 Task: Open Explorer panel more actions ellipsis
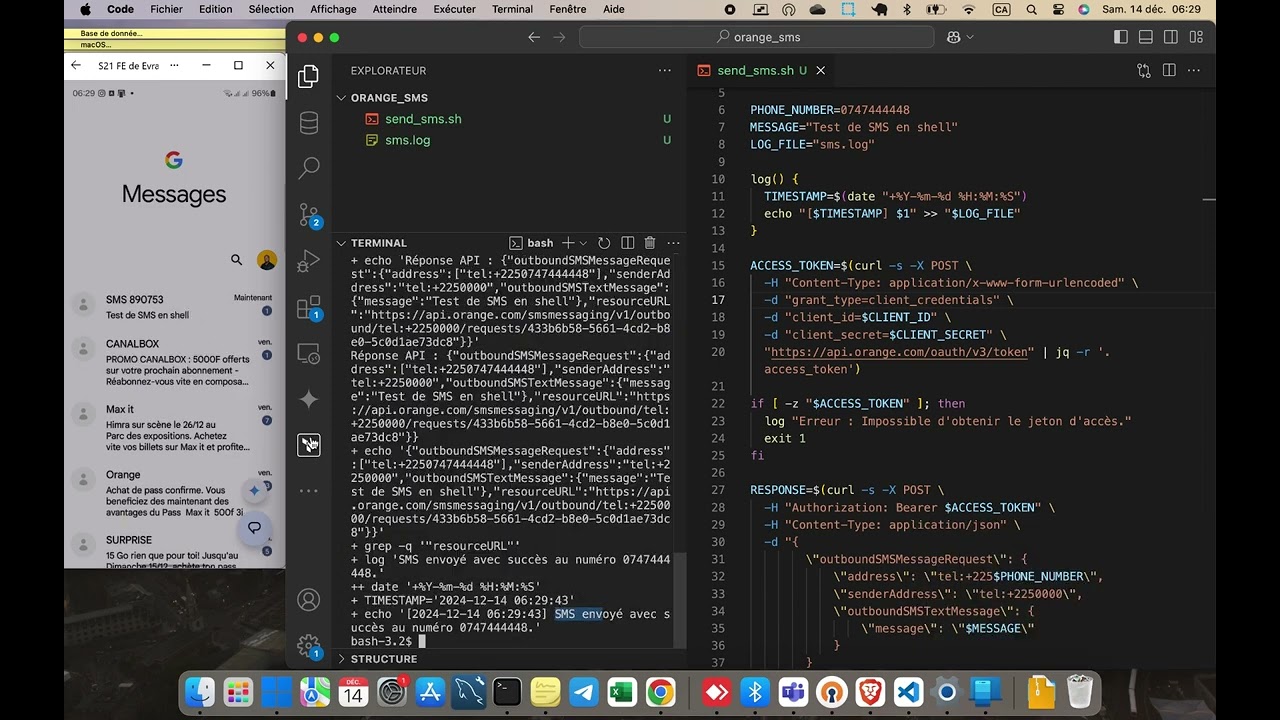(x=665, y=71)
